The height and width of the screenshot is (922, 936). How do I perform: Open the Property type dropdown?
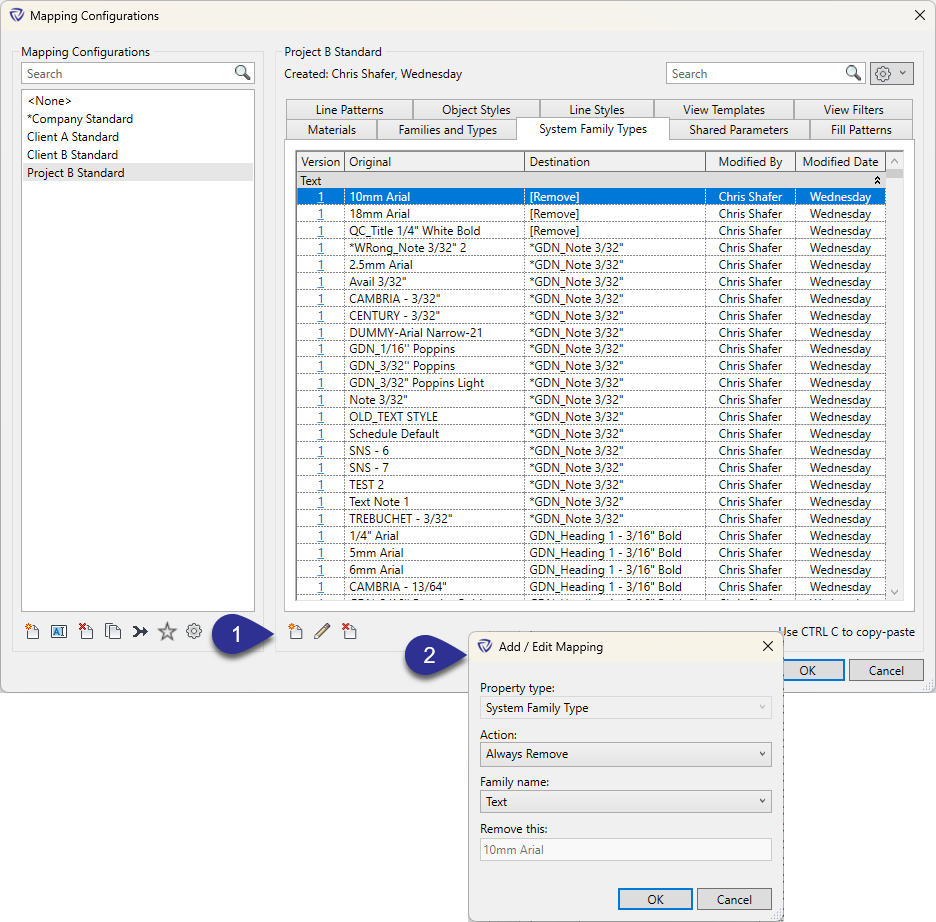(x=626, y=708)
